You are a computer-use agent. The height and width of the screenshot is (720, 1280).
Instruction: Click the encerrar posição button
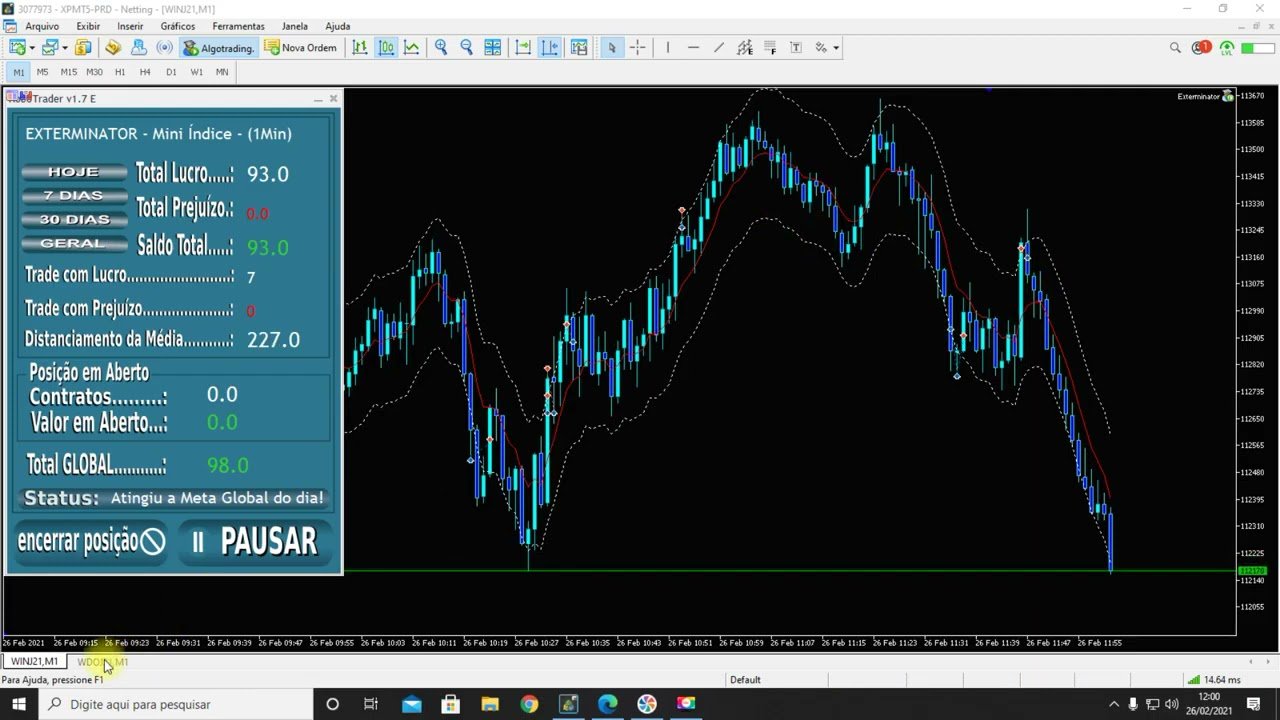pos(91,541)
